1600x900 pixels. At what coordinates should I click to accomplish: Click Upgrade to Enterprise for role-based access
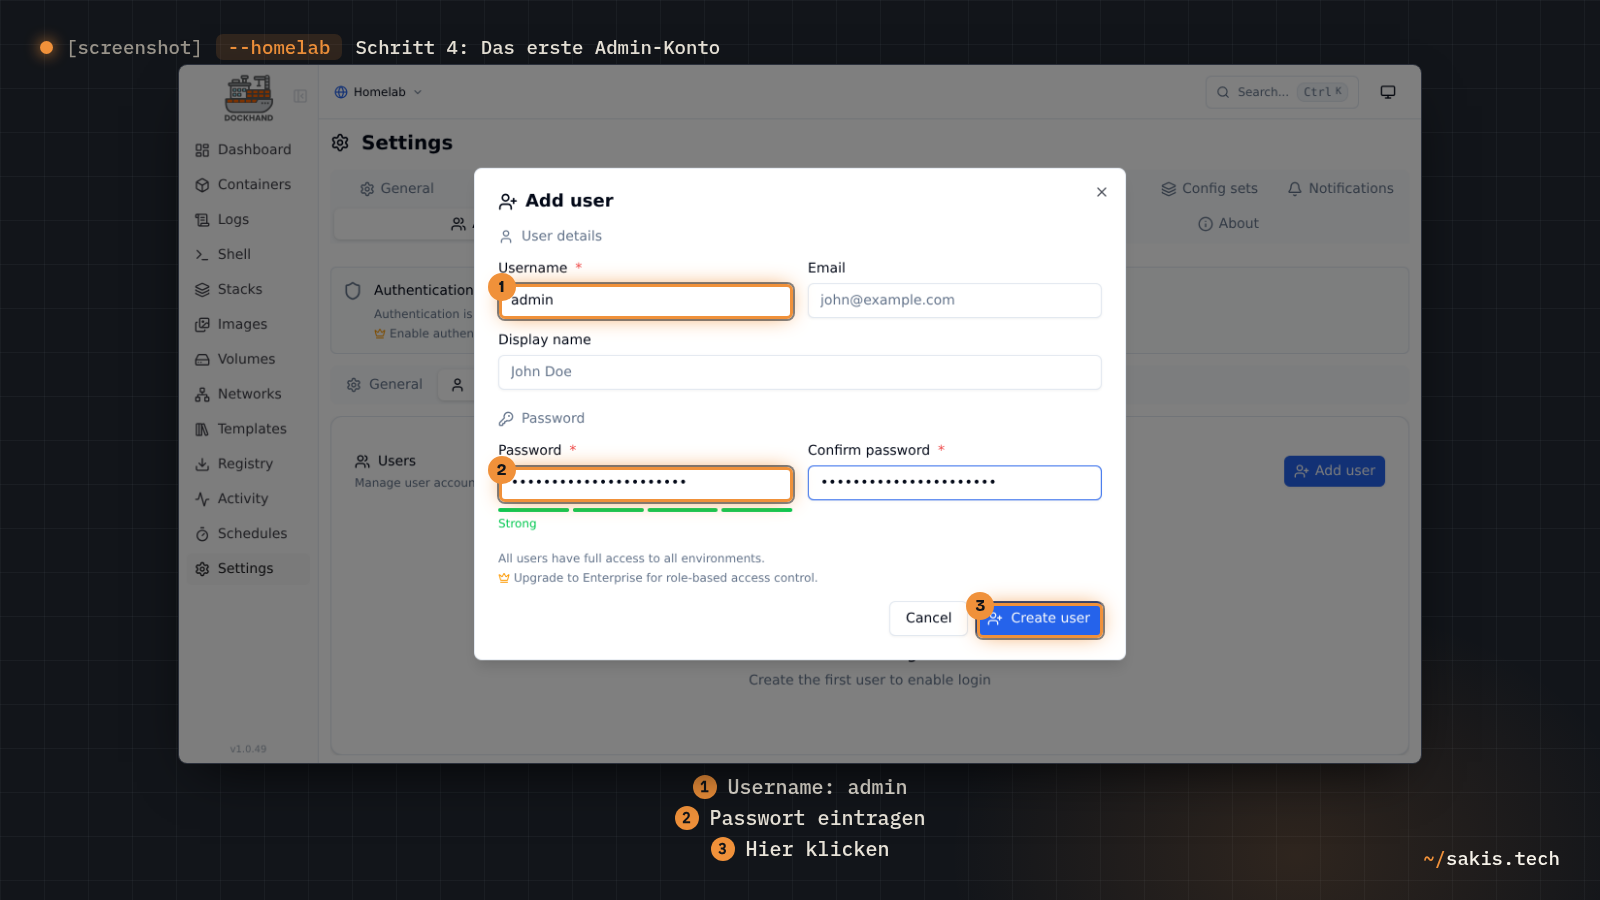click(x=658, y=578)
